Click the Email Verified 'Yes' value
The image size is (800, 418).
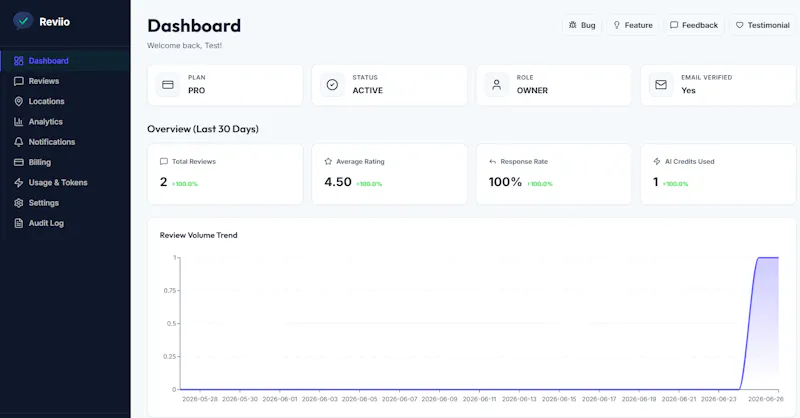pyautogui.click(x=688, y=90)
